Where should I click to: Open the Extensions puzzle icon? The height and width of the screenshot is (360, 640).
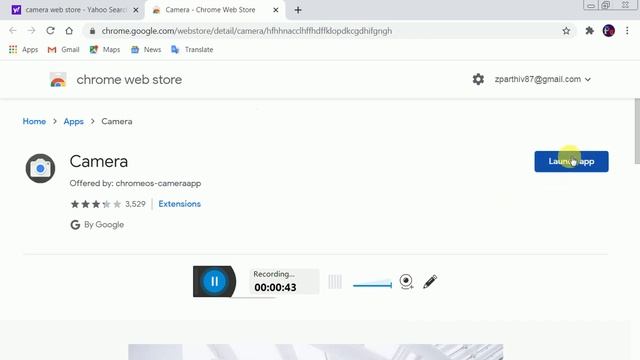tap(589, 31)
